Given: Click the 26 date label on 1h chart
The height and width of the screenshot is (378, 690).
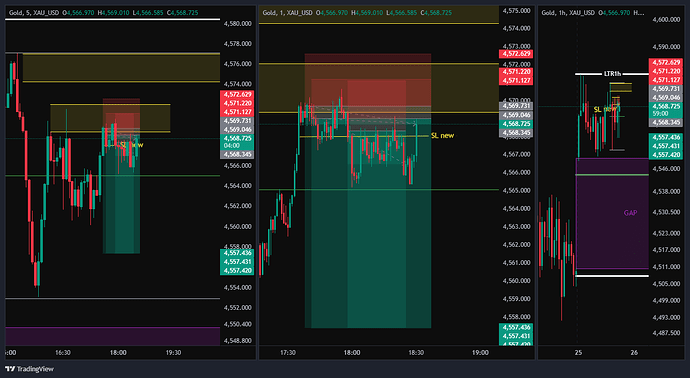Looking at the screenshot, I should click(634, 353).
